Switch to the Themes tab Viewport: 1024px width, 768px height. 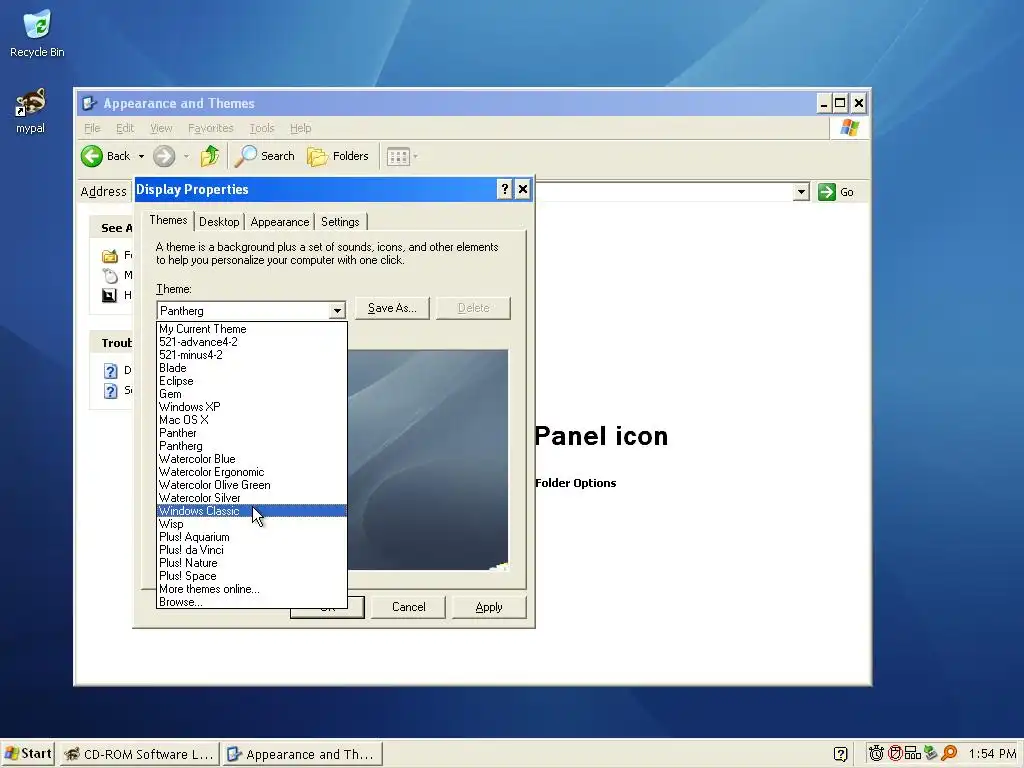click(x=168, y=220)
